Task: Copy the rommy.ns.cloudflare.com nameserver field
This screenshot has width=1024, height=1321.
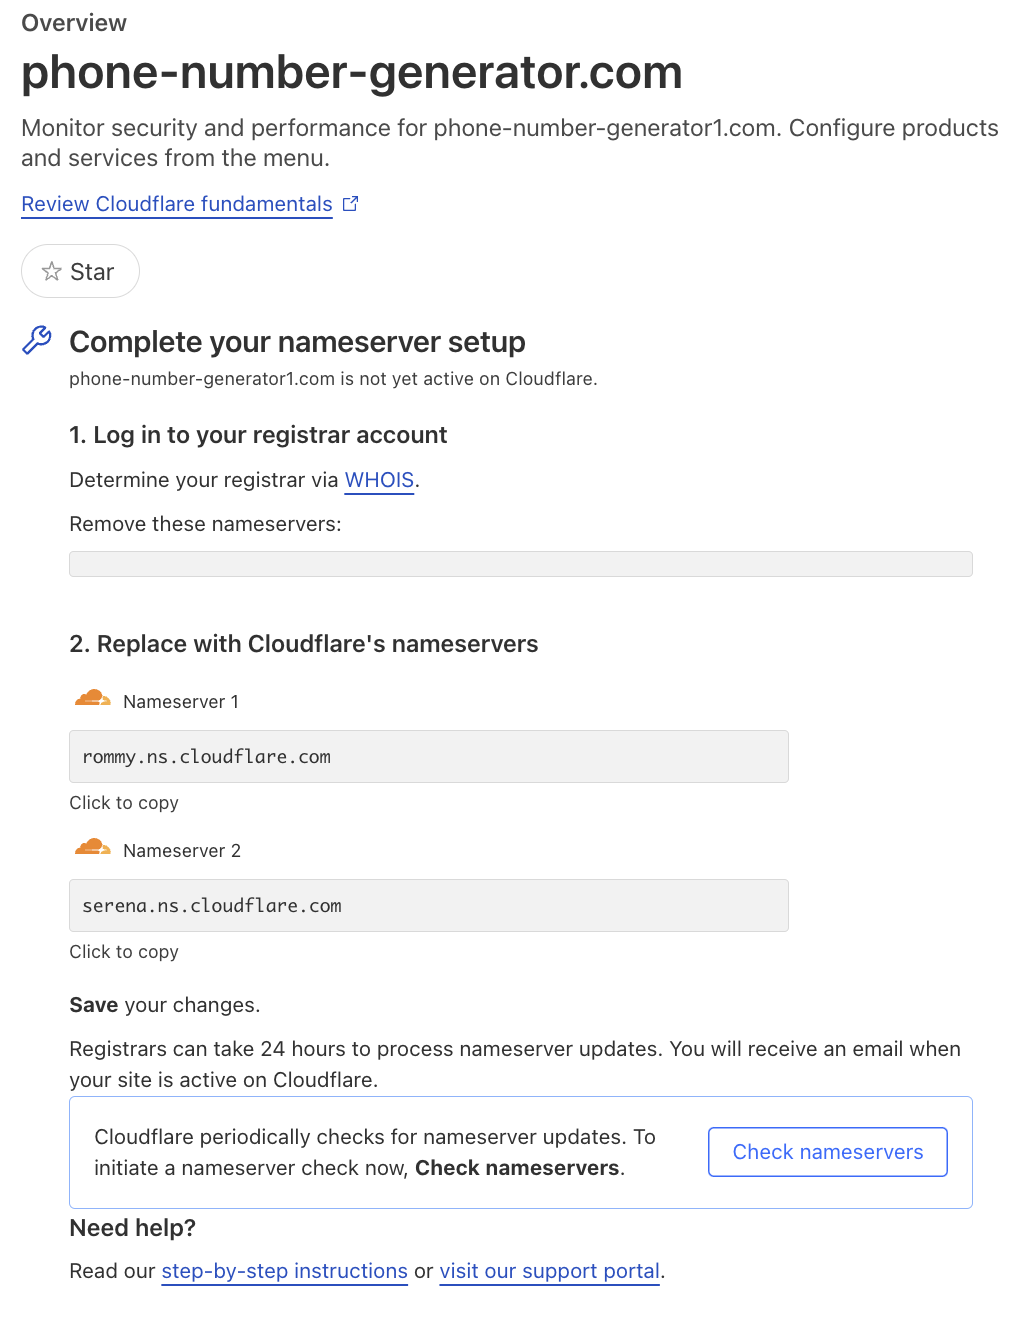Action: [x=428, y=757]
